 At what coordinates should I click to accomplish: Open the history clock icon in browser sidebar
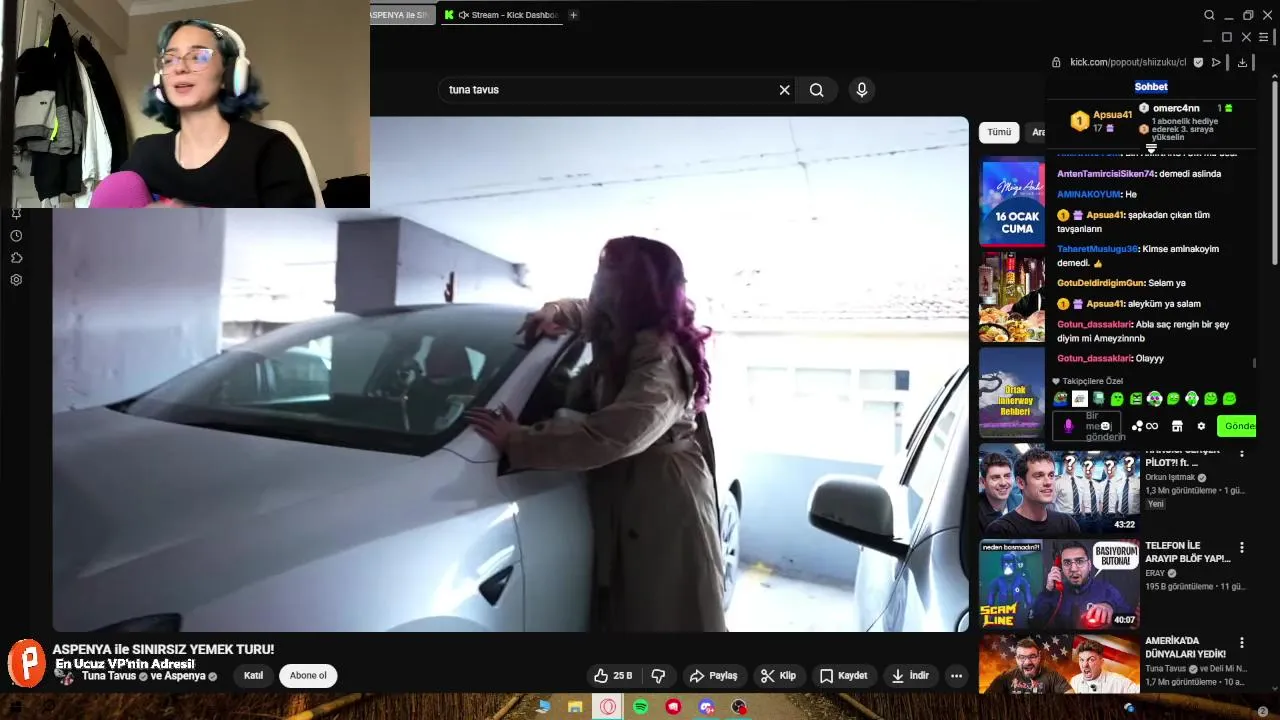16,236
